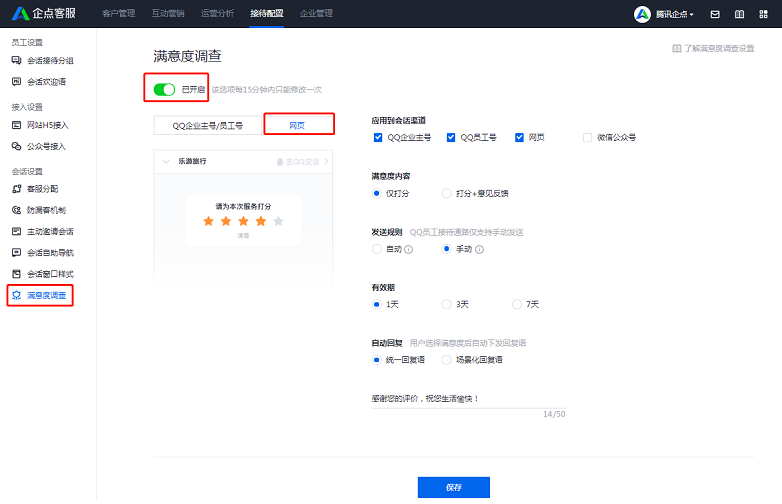
Task: Select 手动 sending rule radio
Action: point(446,249)
